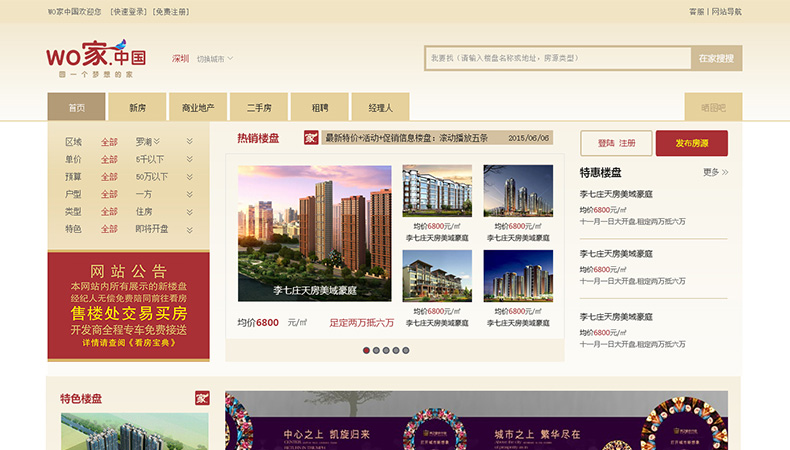Open the large featured property image
This screenshot has width=790, height=450.
tap(314, 233)
